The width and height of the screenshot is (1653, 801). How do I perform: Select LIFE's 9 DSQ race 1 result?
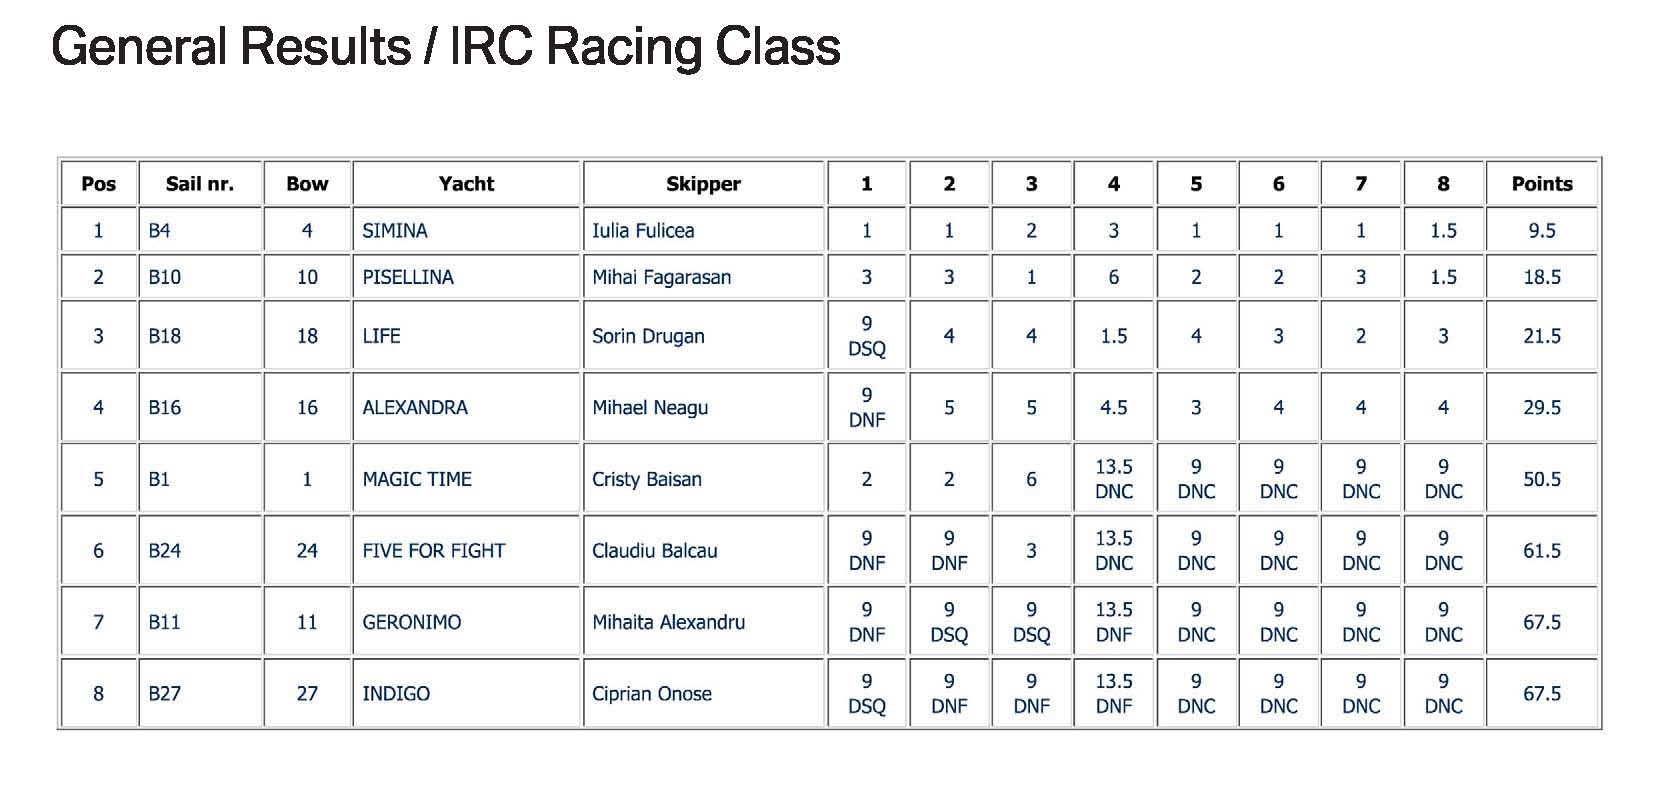coord(866,336)
